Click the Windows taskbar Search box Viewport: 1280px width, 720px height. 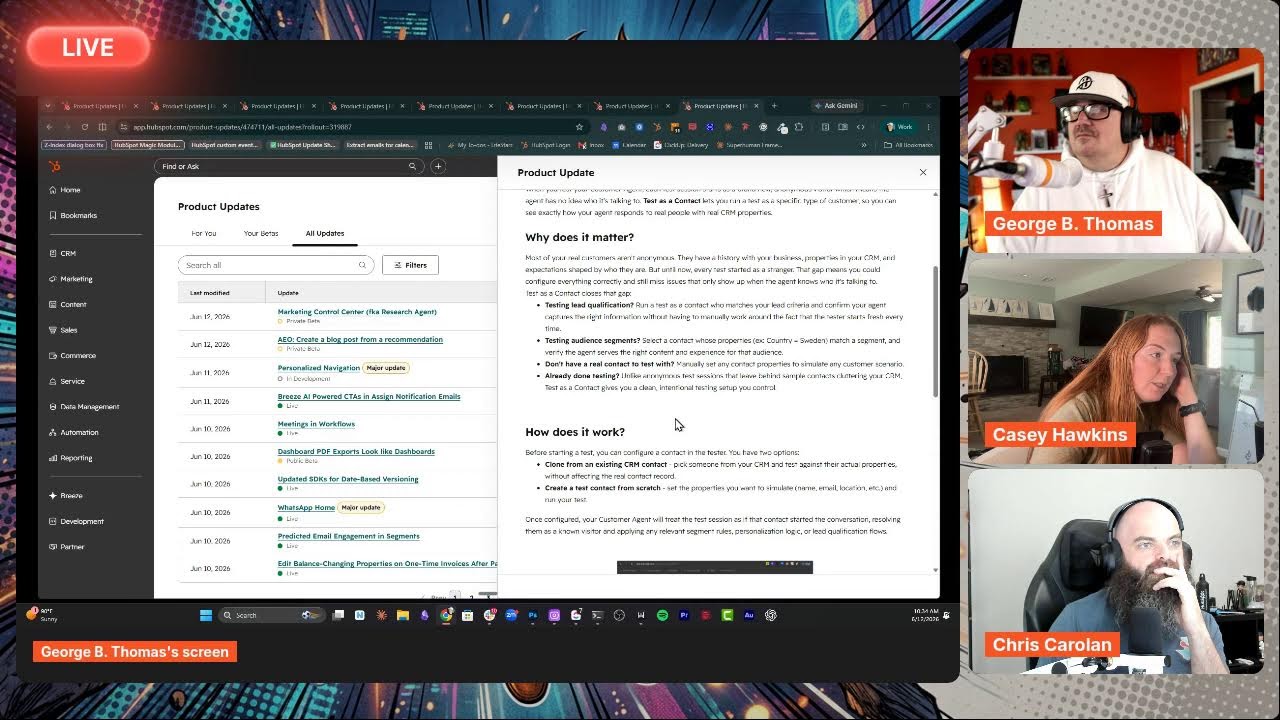coord(272,615)
